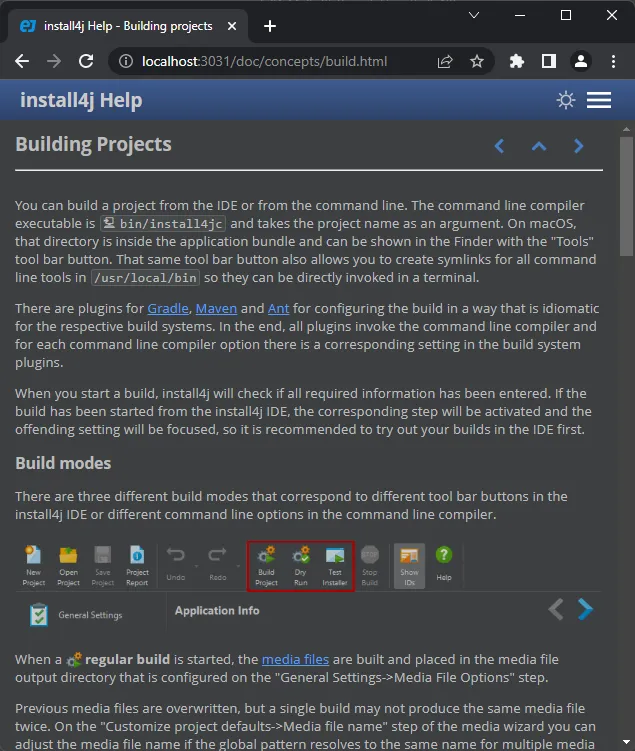Click the Building Projects page heading
Viewport: 635px width, 751px height.
[93, 144]
